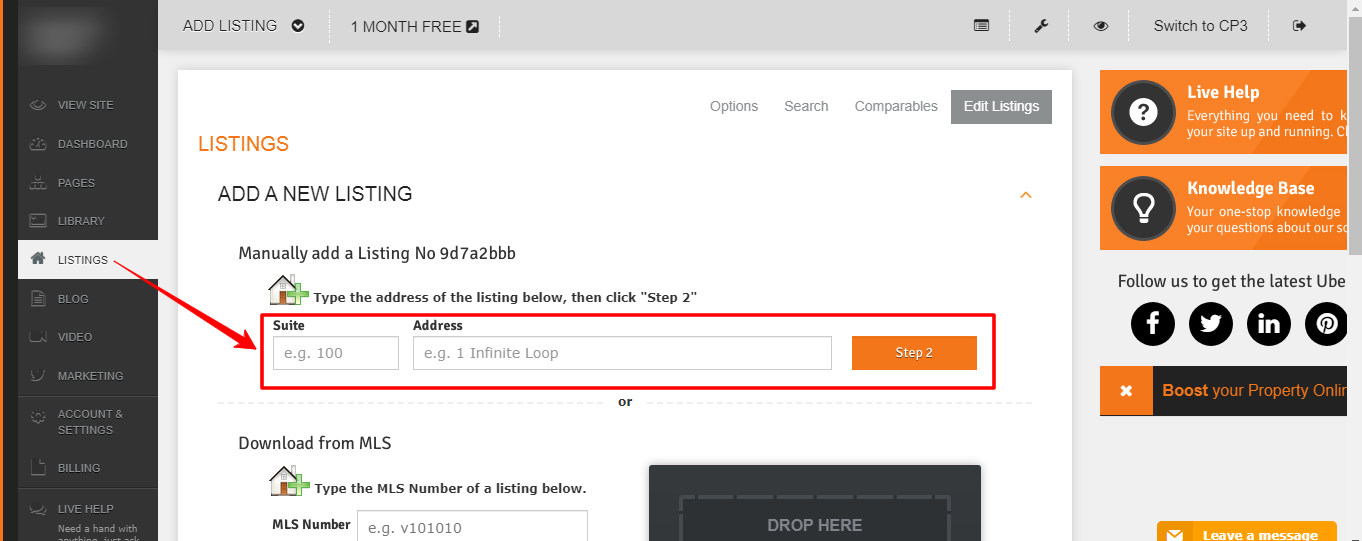This screenshot has width=1362, height=541.
Task: Click the house icon beside manual listing instructions
Action: click(290, 290)
